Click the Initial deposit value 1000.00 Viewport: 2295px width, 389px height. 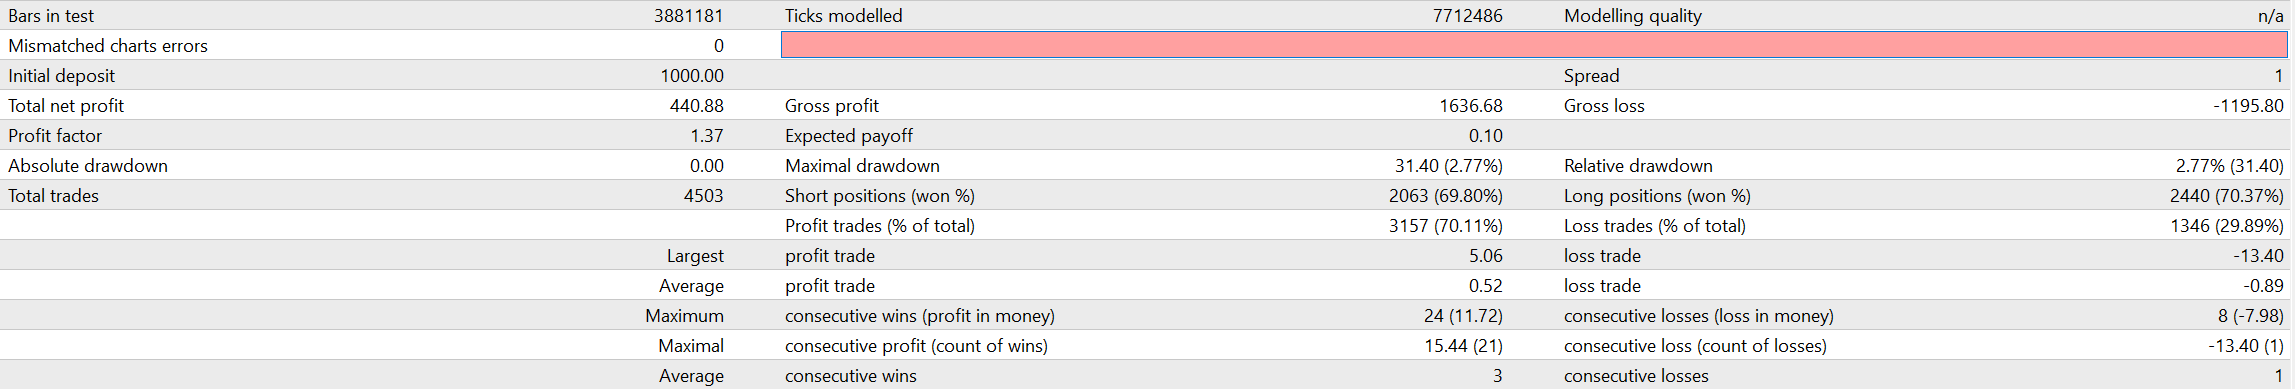[x=692, y=76]
